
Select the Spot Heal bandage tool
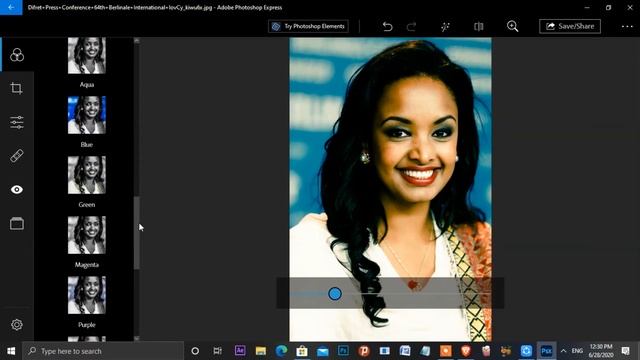(x=17, y=156)
